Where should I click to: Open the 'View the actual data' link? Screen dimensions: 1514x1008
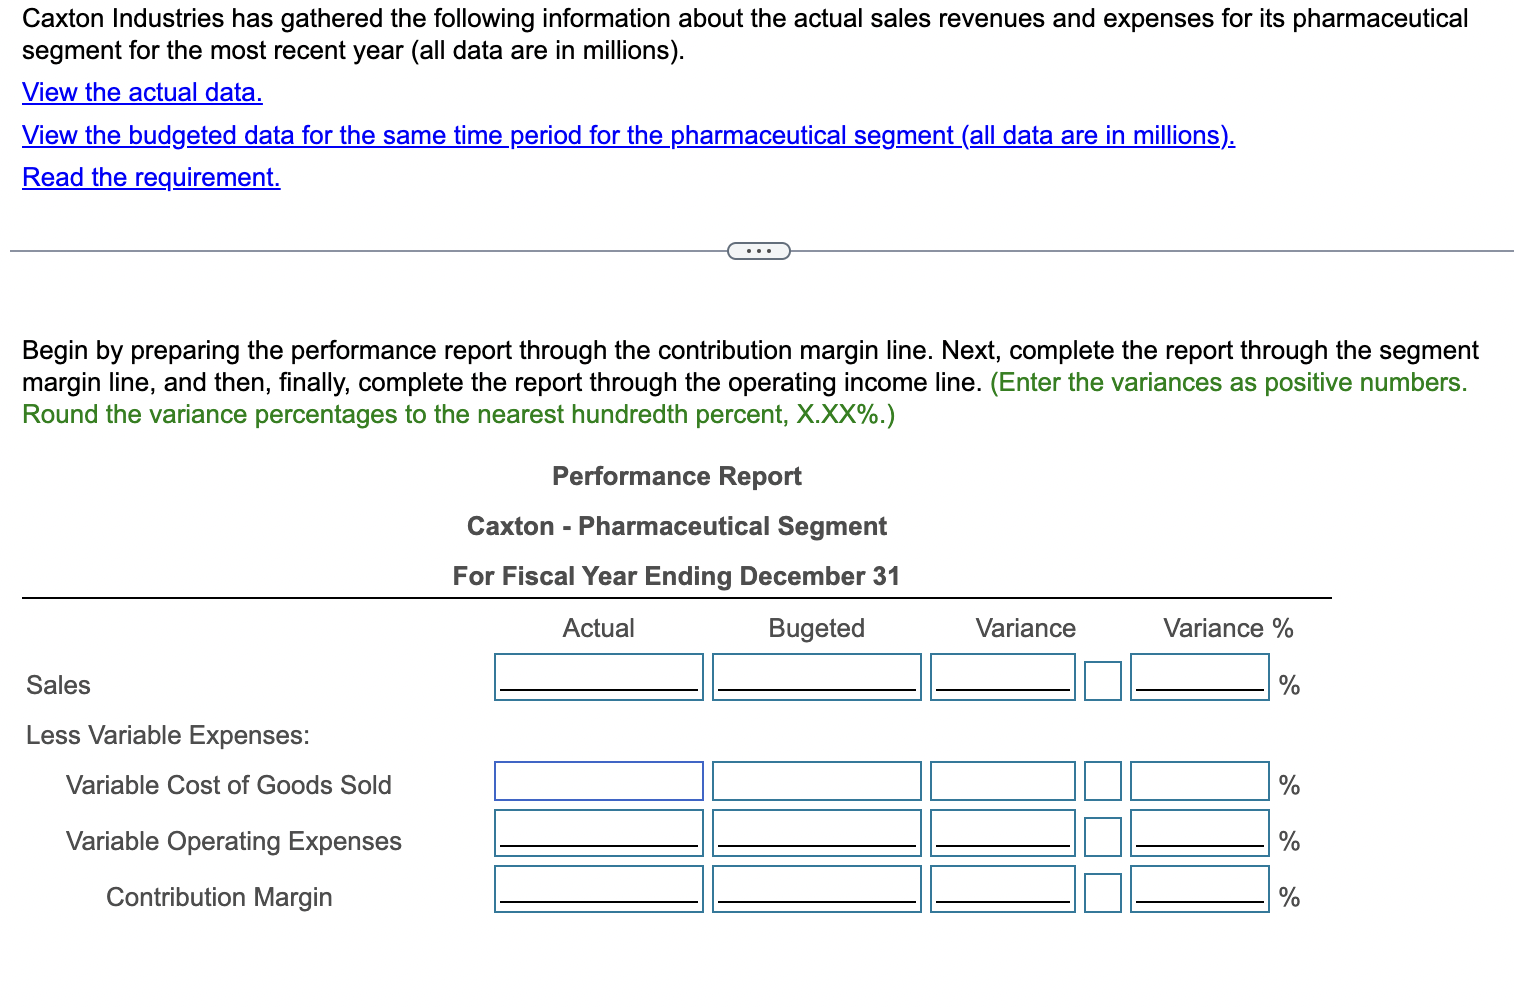coord(142,92)
